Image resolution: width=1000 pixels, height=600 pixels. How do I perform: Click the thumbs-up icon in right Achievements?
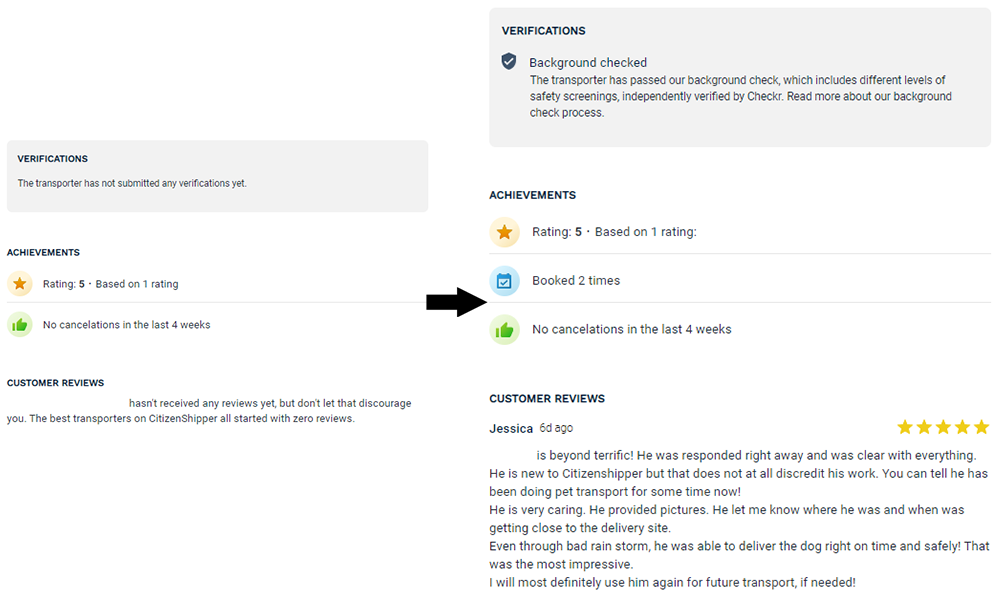(x=504, y=330)
